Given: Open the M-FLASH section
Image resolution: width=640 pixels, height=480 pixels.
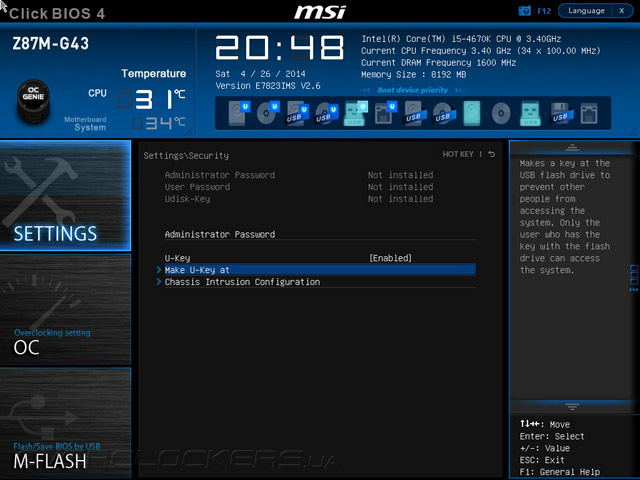Looking at the screenshot, I should click(65, 422).
